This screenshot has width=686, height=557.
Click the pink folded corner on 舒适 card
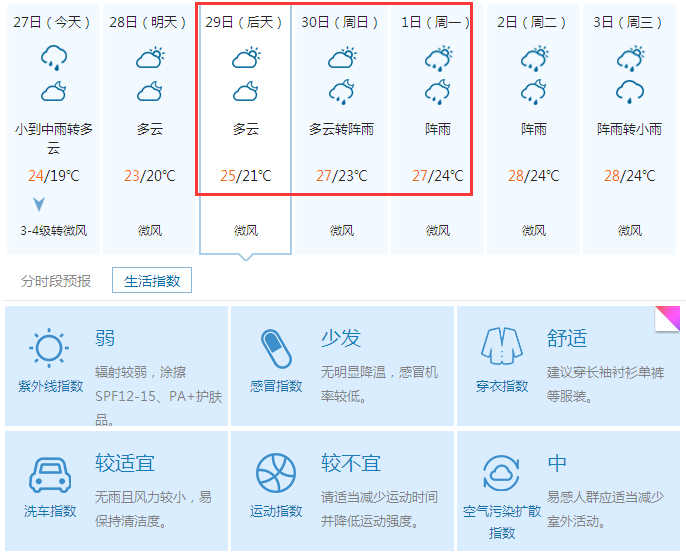669,317
